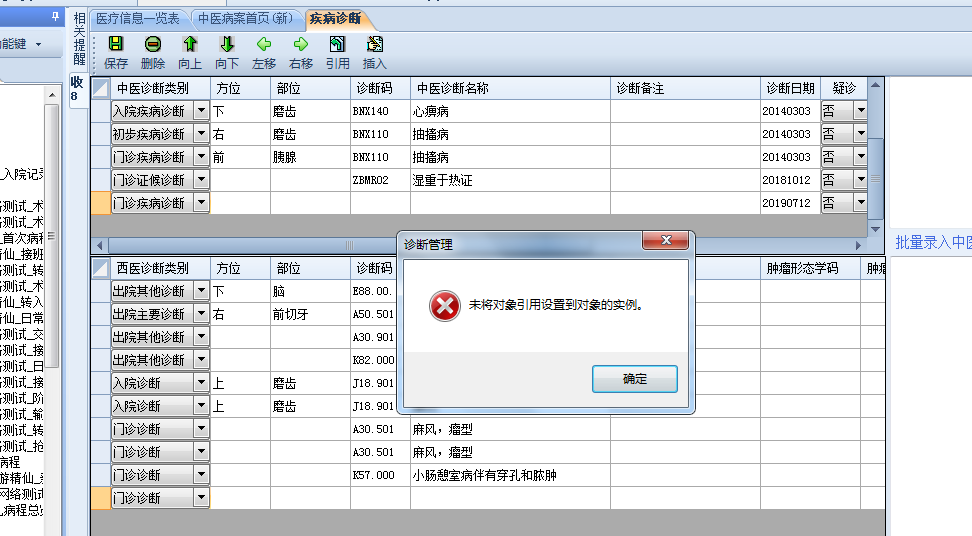This screenshot has width=972, height=536.
Task: Open 疑诊 dropdown for 20190712 row
Action: coord(860,203)
